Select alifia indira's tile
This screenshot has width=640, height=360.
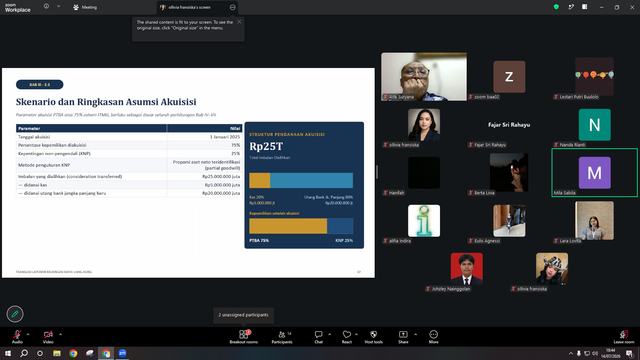pyautogui.click(x=424, y=221)
